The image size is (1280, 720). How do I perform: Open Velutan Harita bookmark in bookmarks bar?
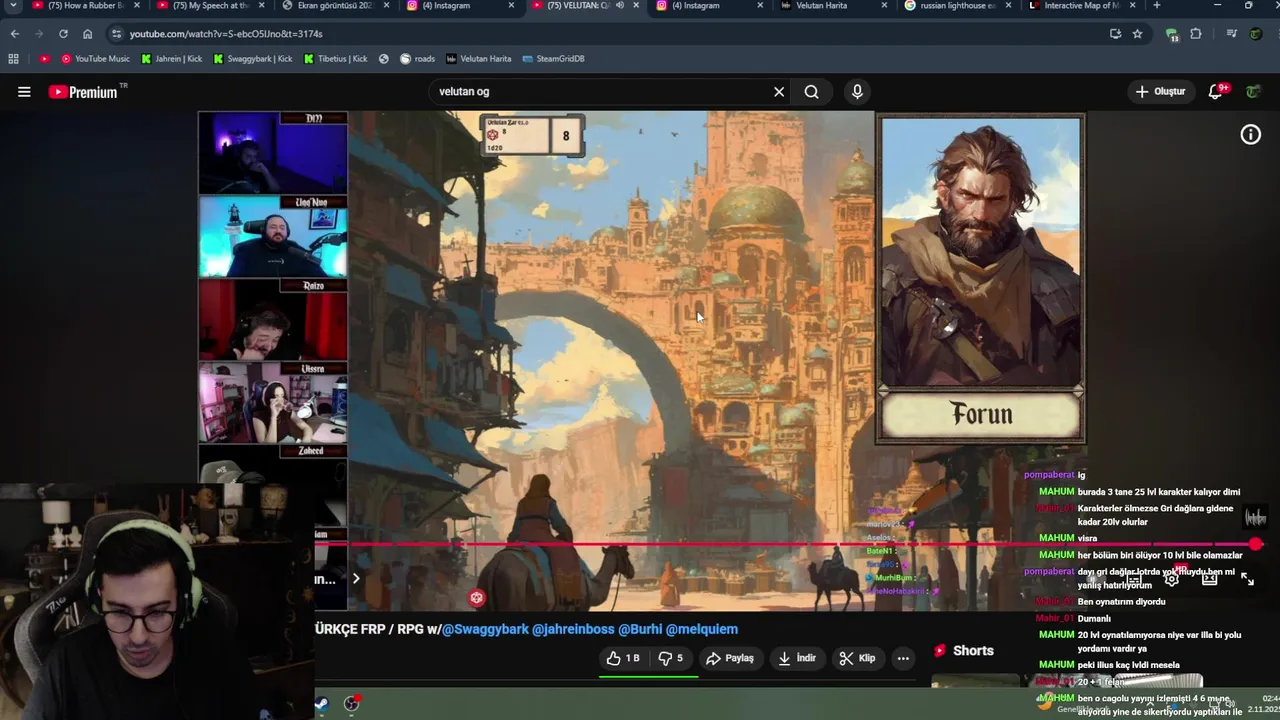coord(479,59)
